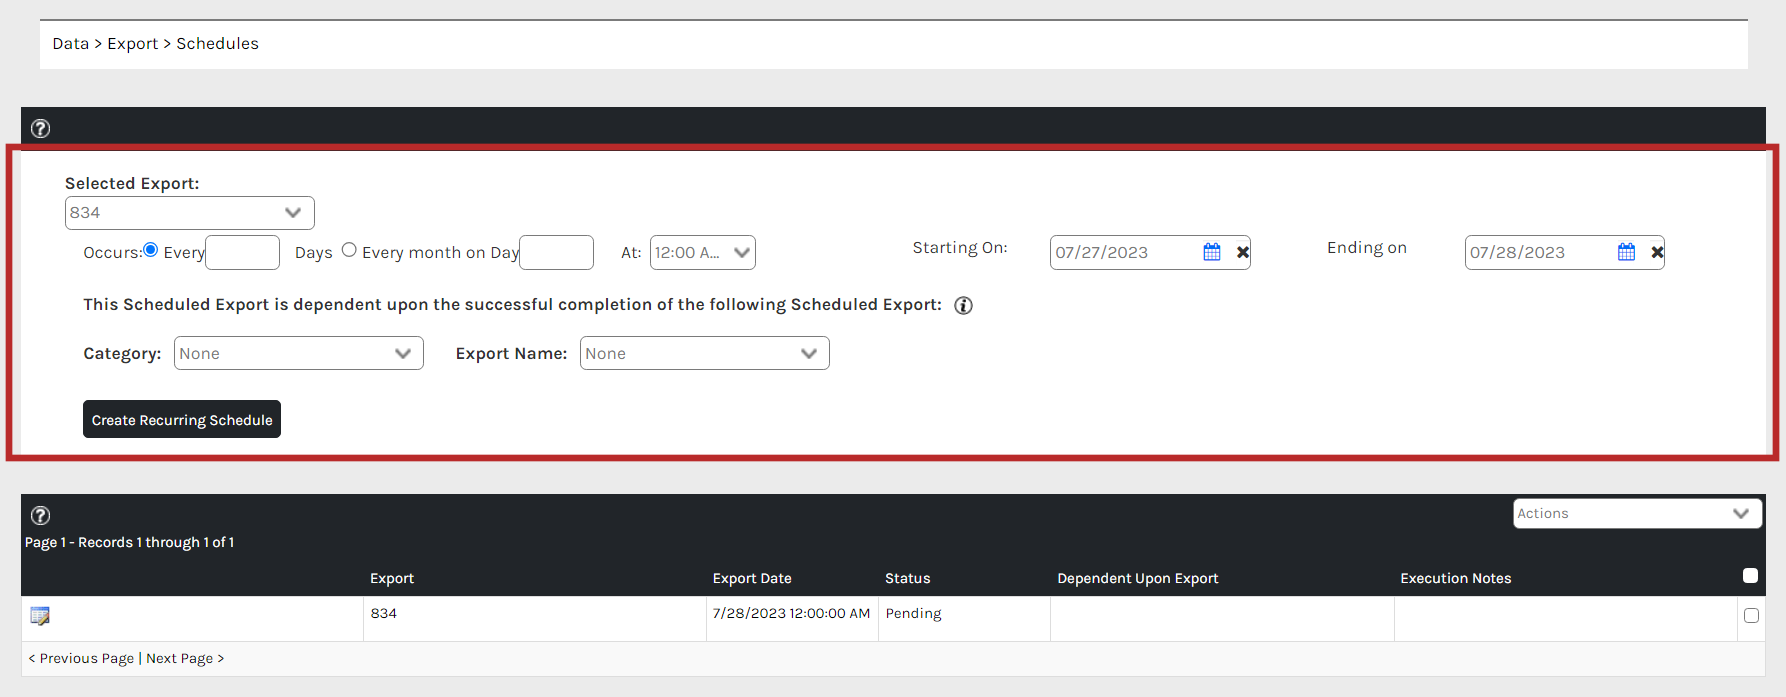Click Data > Export > Schedules breadcrumb

(x=156, y=44)
